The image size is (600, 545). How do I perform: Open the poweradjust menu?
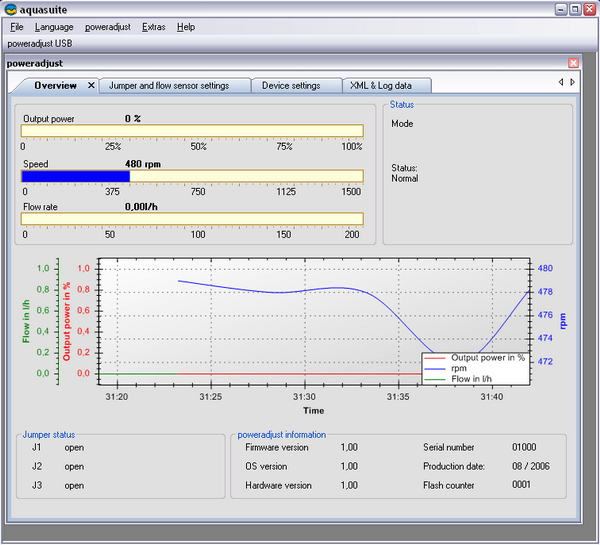[x=108, y=27]
